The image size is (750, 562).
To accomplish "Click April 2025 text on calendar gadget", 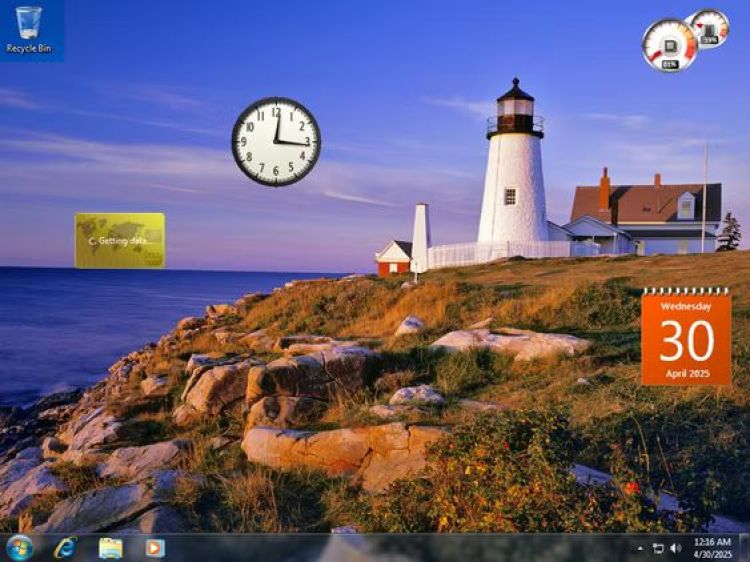I will coord(686,373).
